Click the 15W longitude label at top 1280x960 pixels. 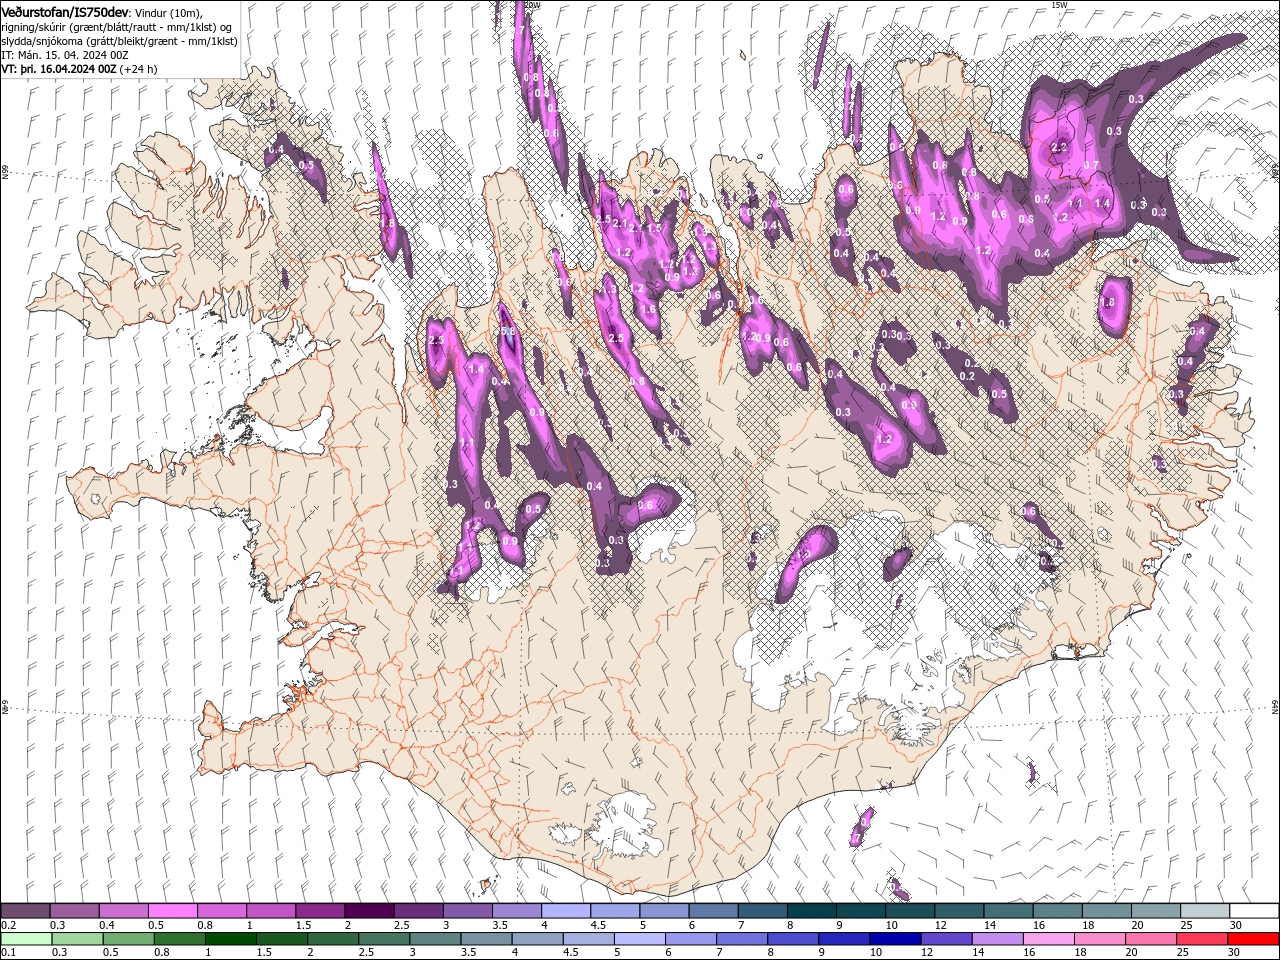pyautogui.click(x=1059, y=5)
